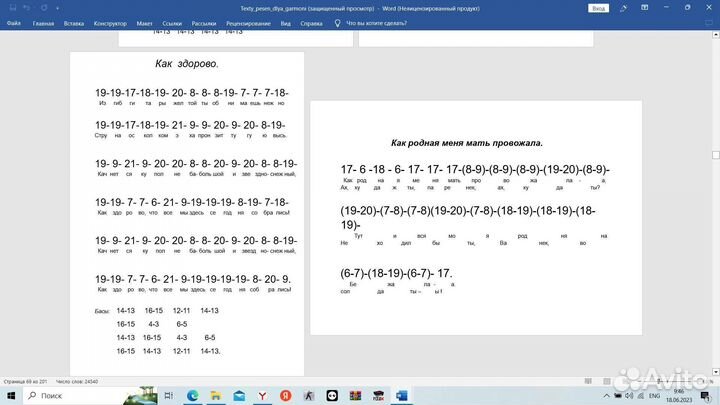Click the Windows Start button
The height and width of the screenshot is (405, 720).
click(10, 396)
